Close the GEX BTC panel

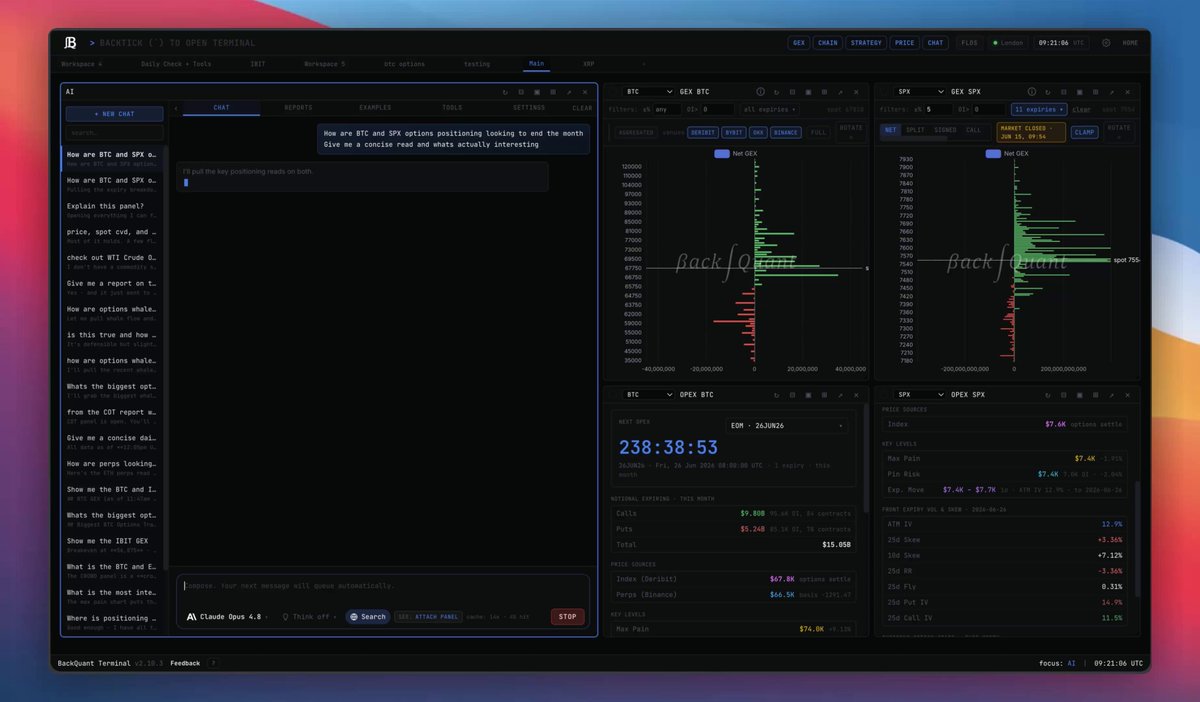(857, 91)
